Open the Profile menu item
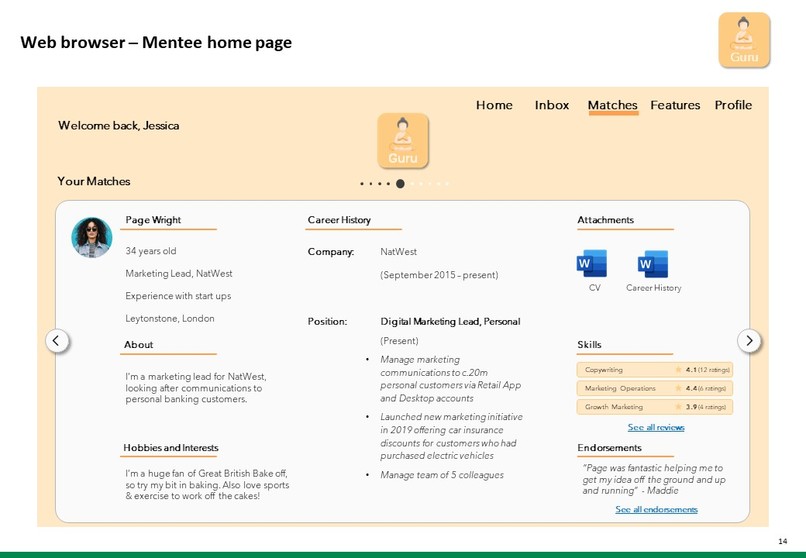The height and width of the screenshot is (558, 806). tap(733, 105)
